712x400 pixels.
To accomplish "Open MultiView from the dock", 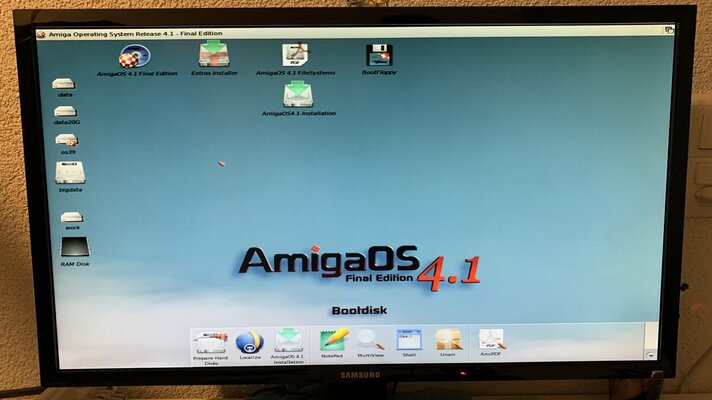I will coord(371,340).
